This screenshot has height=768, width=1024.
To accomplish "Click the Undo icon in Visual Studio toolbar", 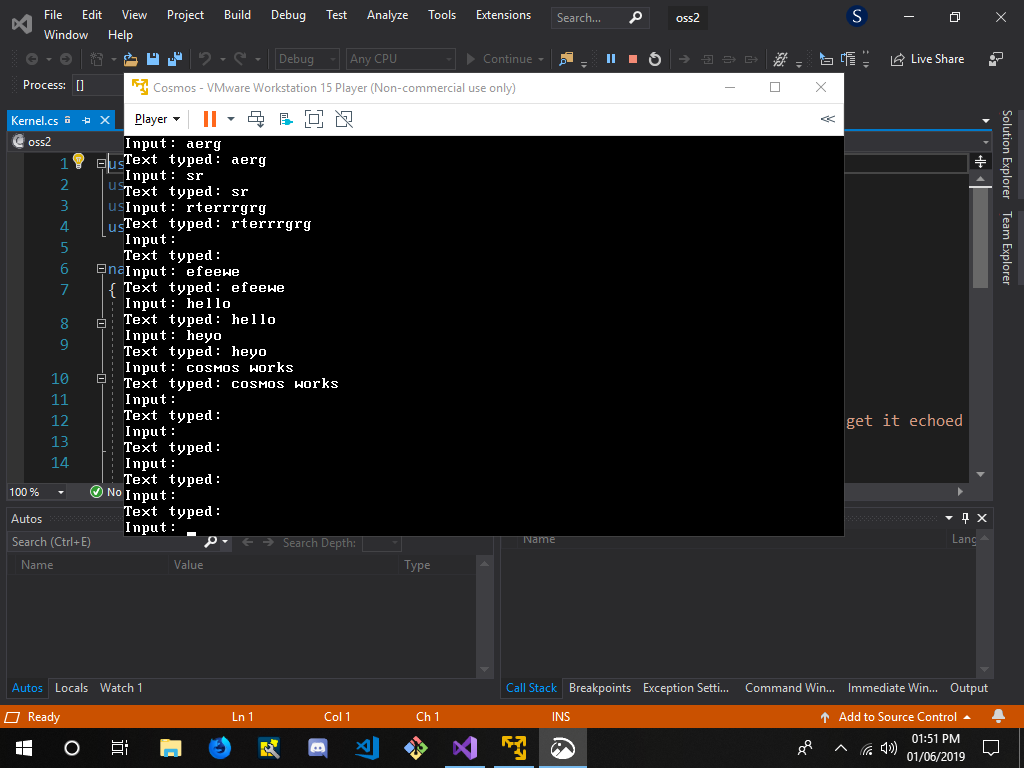I will 205,58.
